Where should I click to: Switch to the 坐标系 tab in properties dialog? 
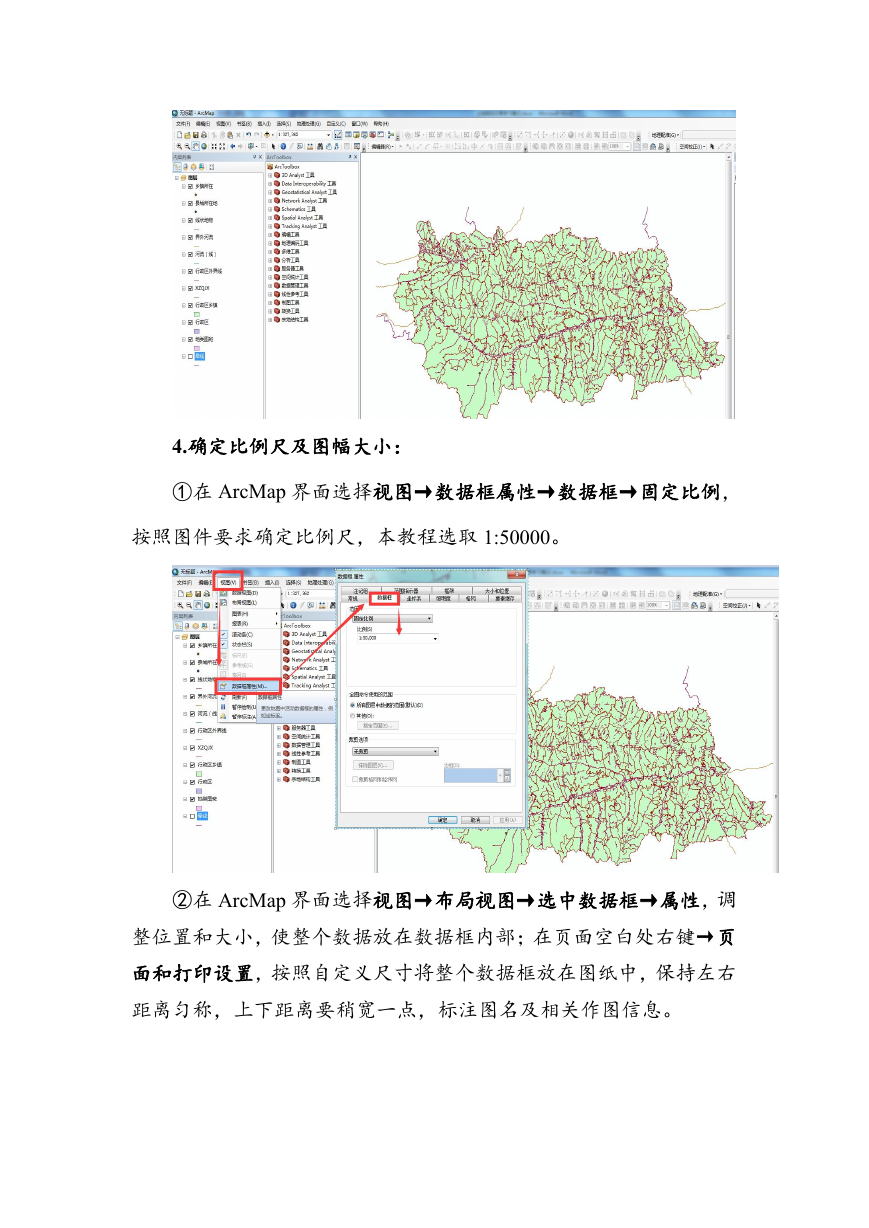[413, 598]
